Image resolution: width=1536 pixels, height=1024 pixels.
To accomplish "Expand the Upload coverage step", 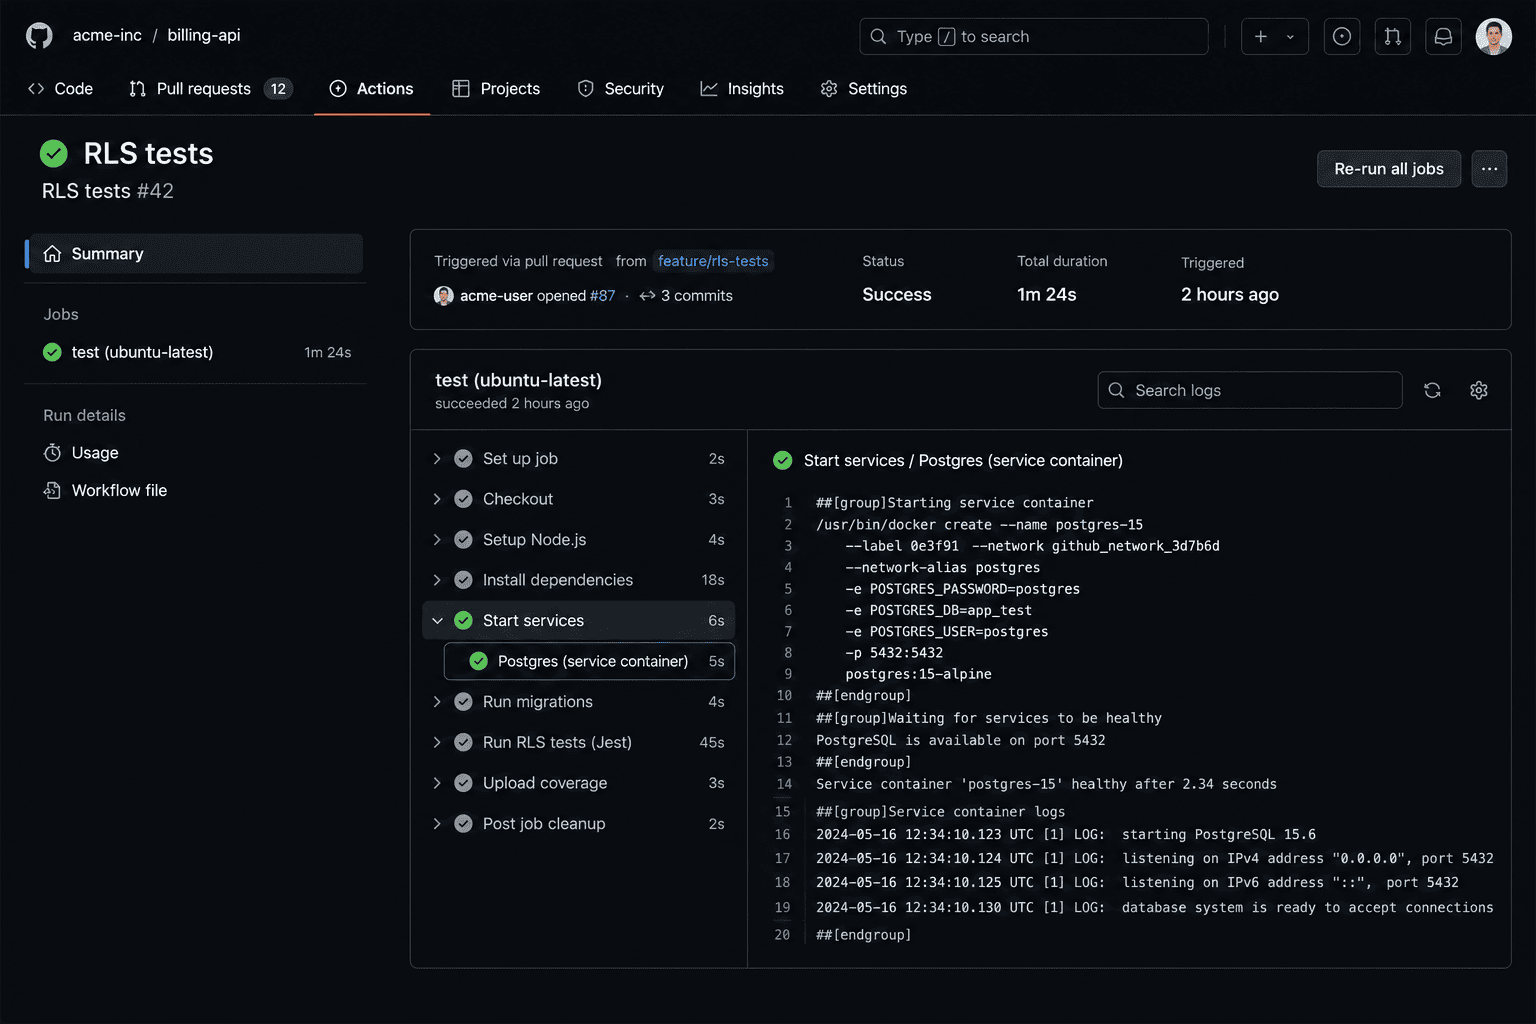I will click(x=437, y=783).
